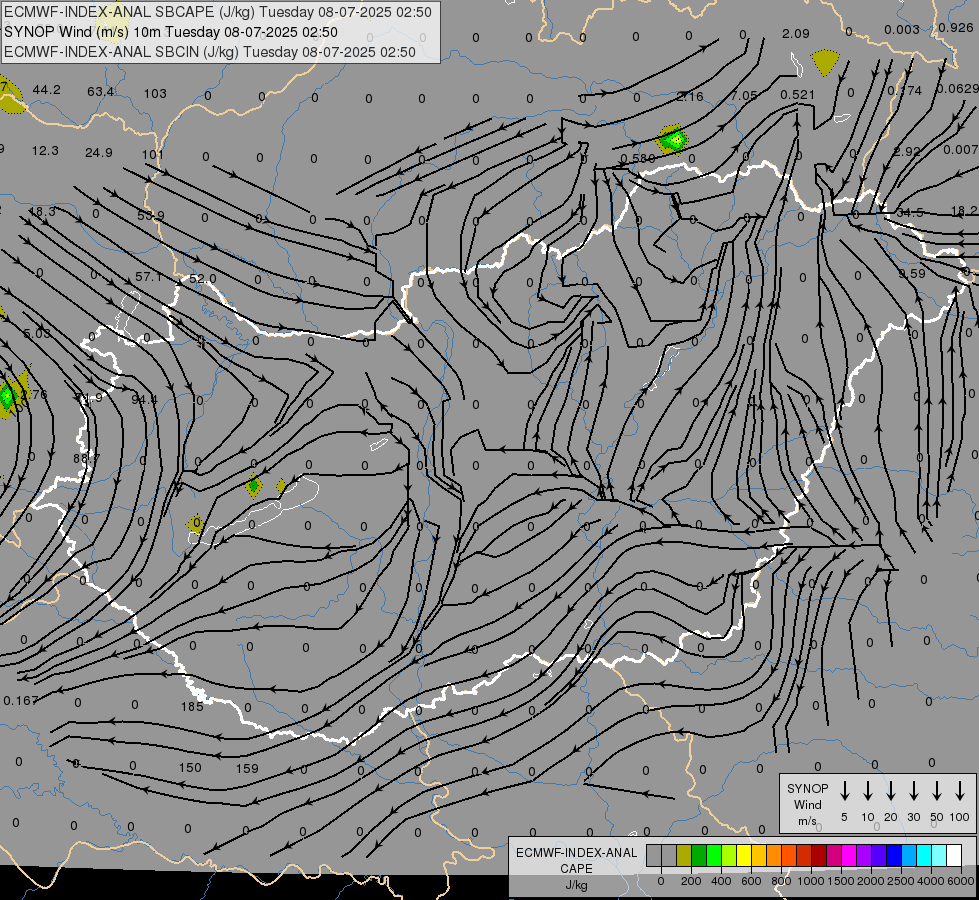Select the pure yellow CAPE scale swatch
This screenshot has height=900, width=979.
[744, 856]
